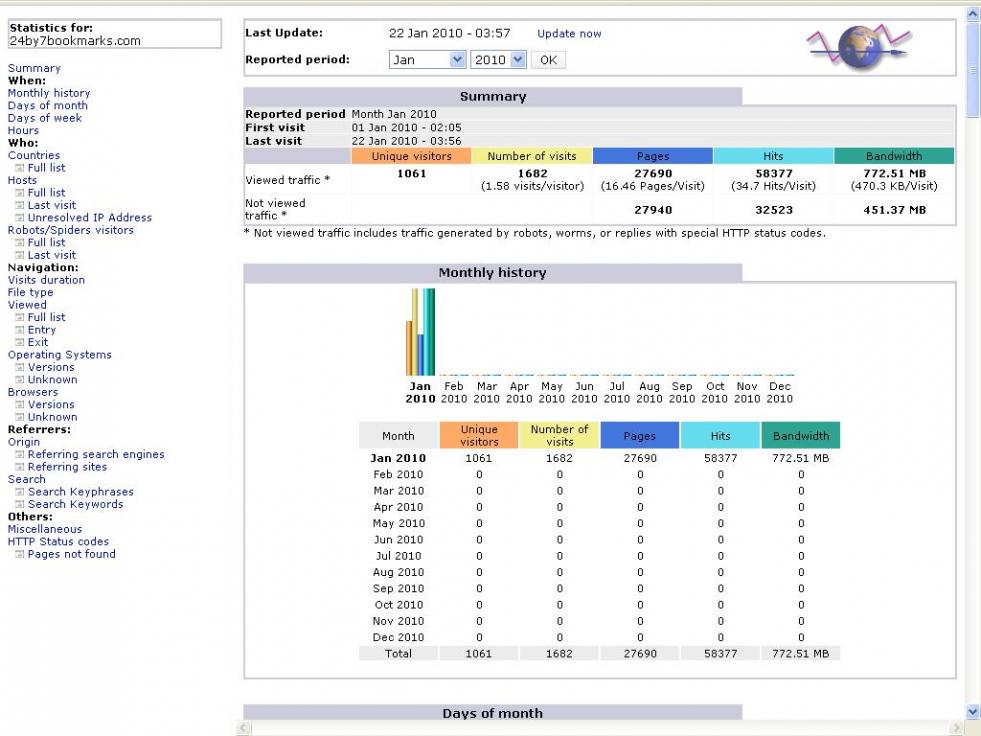The width and height of the screenshot is (981, 736).
Task: Click the icon beside Countries Full list
Action: [x=20, y=168]
